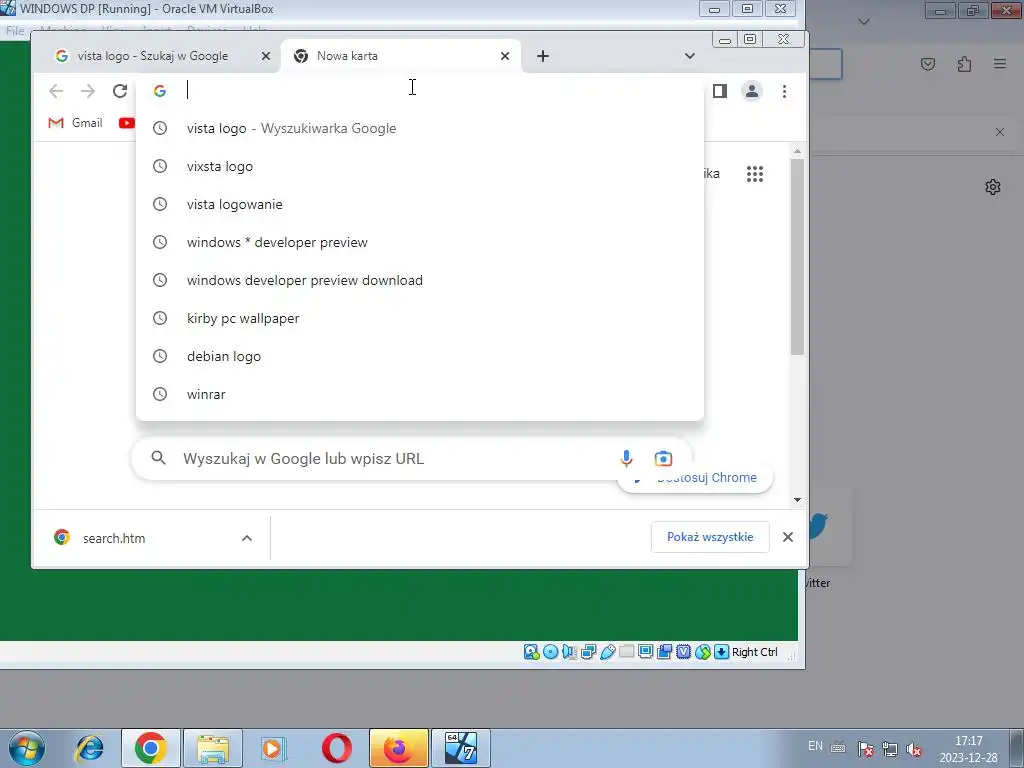1024x768 pixels.
Task: Close the vista logo tab
Action: [266, 56]
